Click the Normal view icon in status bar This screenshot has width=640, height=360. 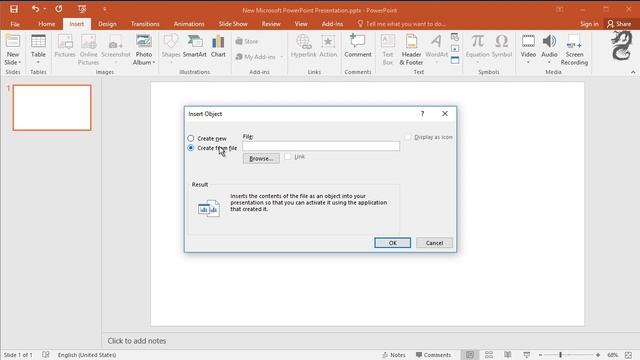click(470, 355)
